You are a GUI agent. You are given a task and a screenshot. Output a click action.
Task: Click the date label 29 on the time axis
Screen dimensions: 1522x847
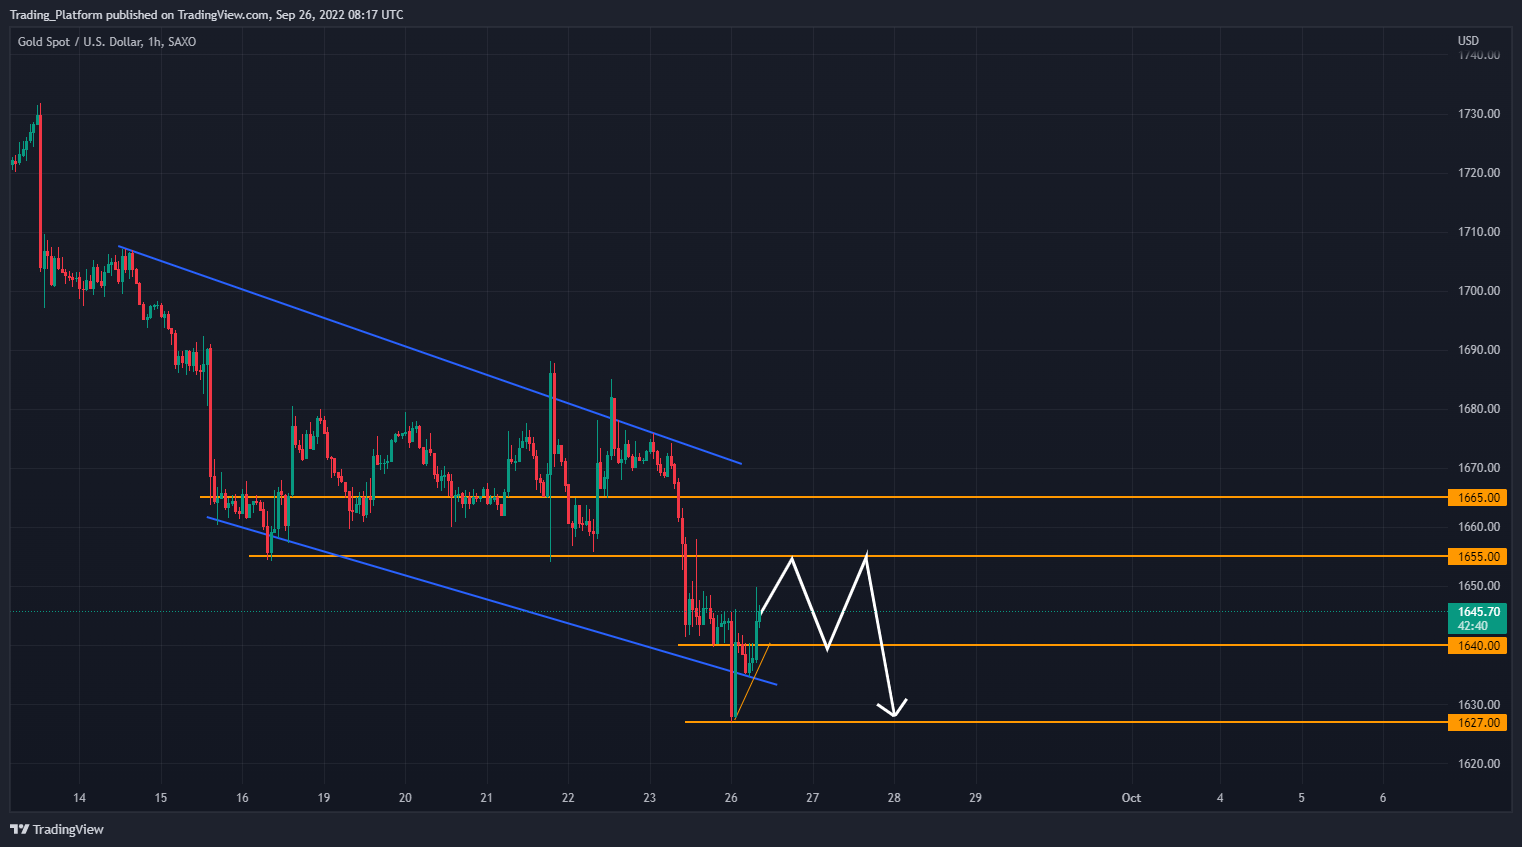975,798
